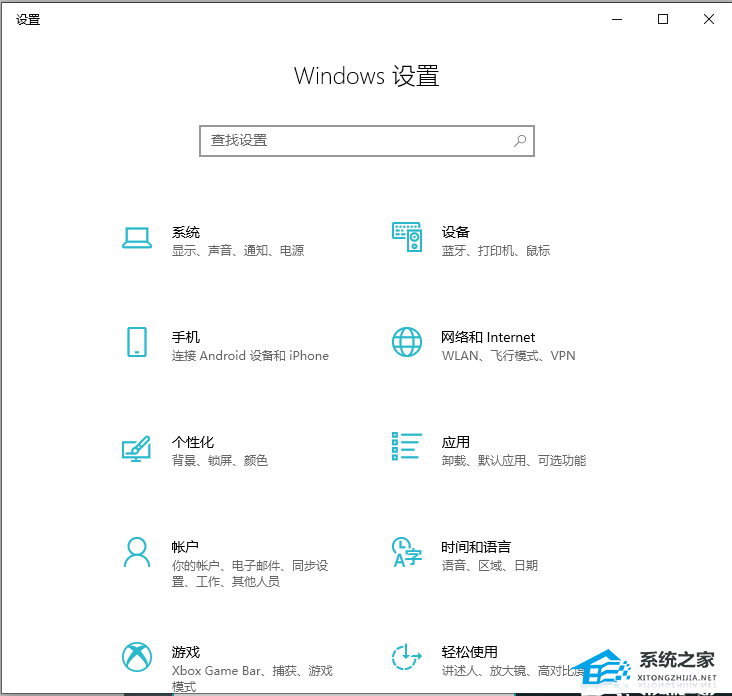Open the 个性化 paintbrush icon
This screenshot has height=696, width=732.
tap(136, 448)
